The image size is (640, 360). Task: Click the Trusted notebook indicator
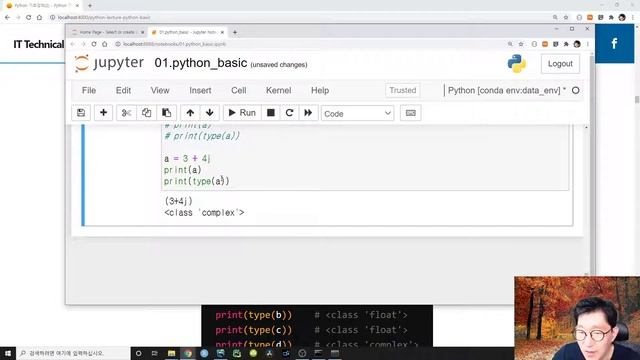coord(402,90)
